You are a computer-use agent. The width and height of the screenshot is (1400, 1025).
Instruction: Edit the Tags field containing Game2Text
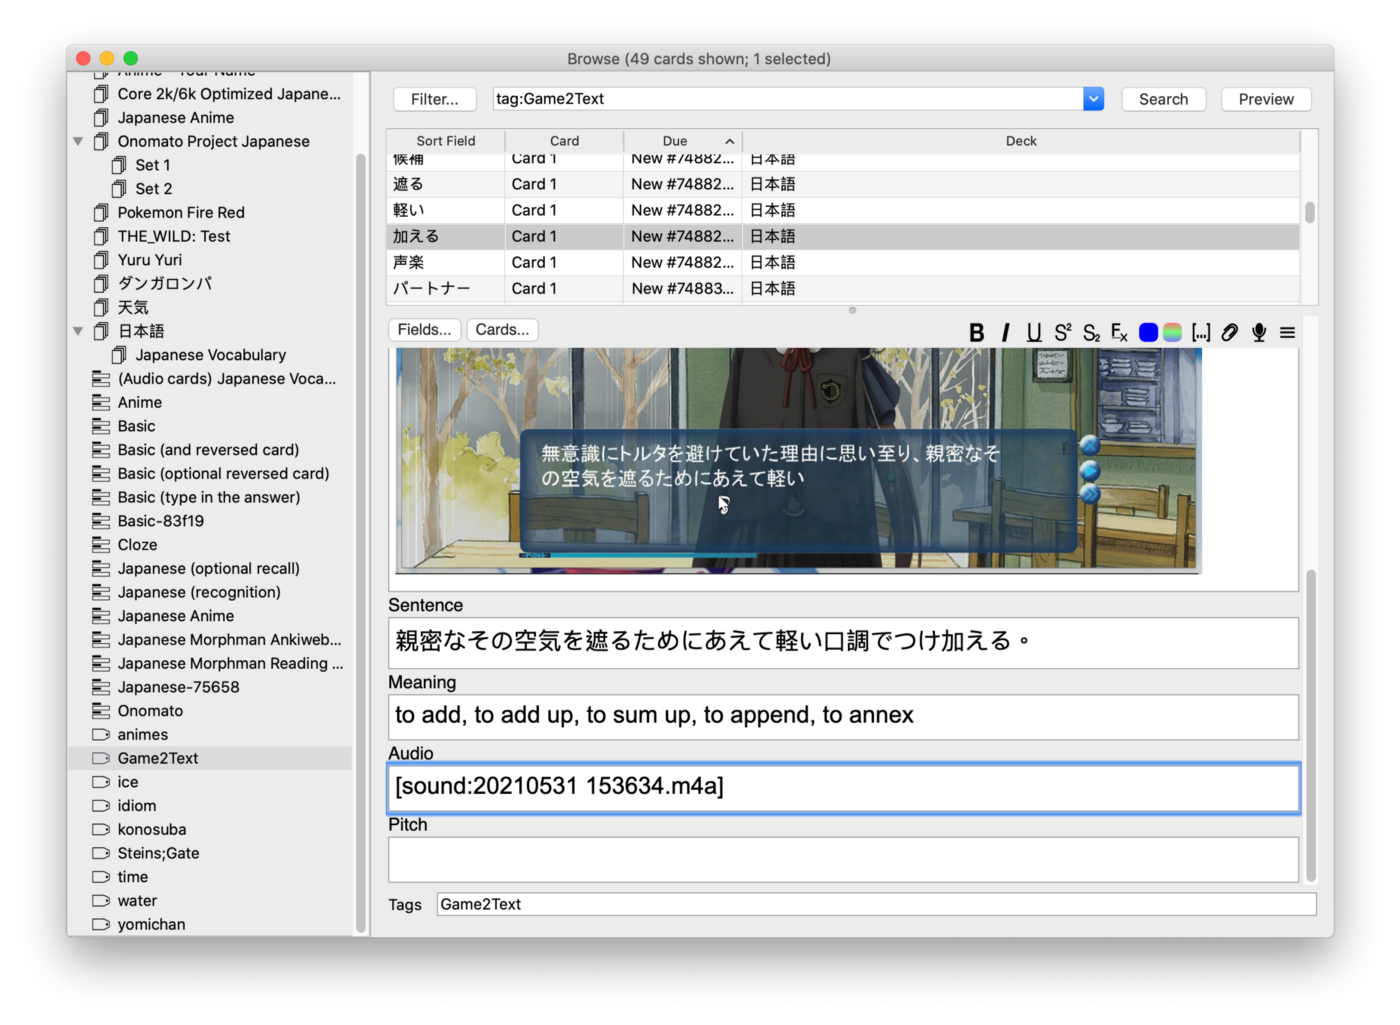(x=876, y=904)
